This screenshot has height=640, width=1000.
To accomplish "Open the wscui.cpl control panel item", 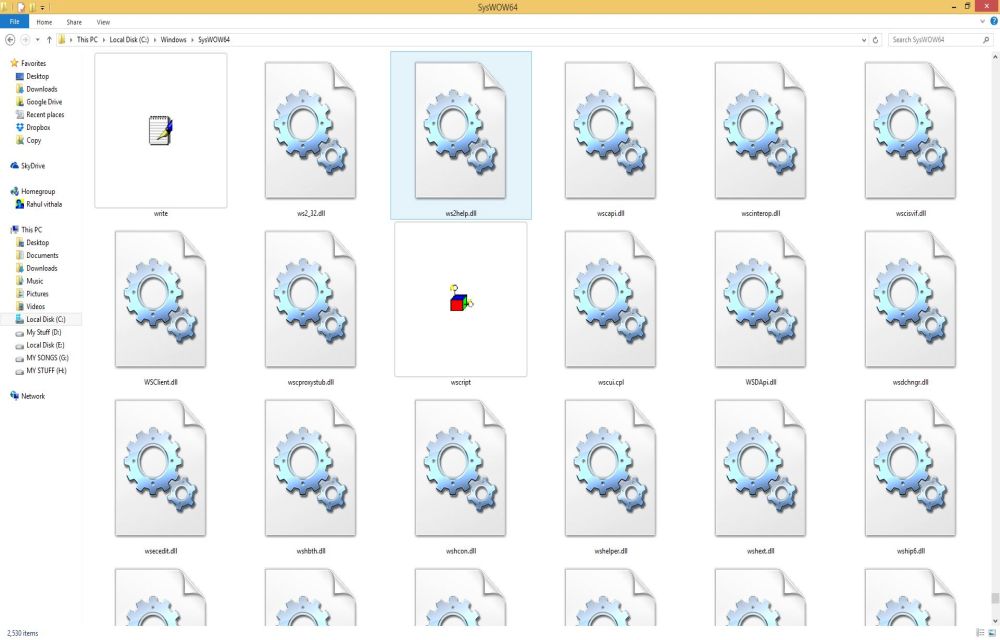I will coord(609,298).
